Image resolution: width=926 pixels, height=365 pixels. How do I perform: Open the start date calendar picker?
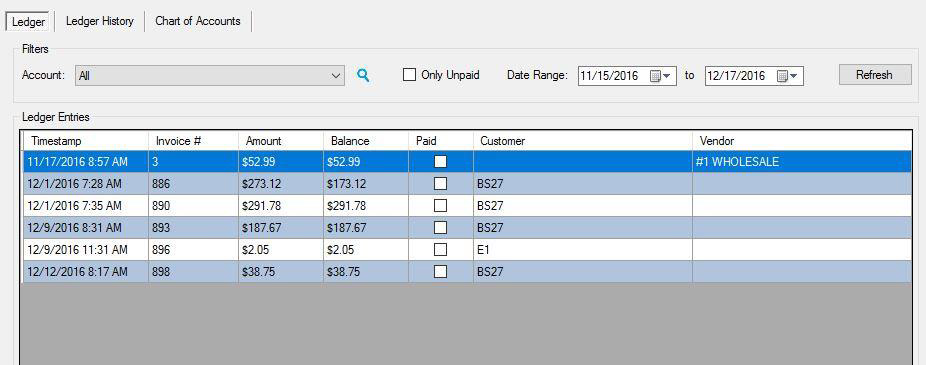660,76
